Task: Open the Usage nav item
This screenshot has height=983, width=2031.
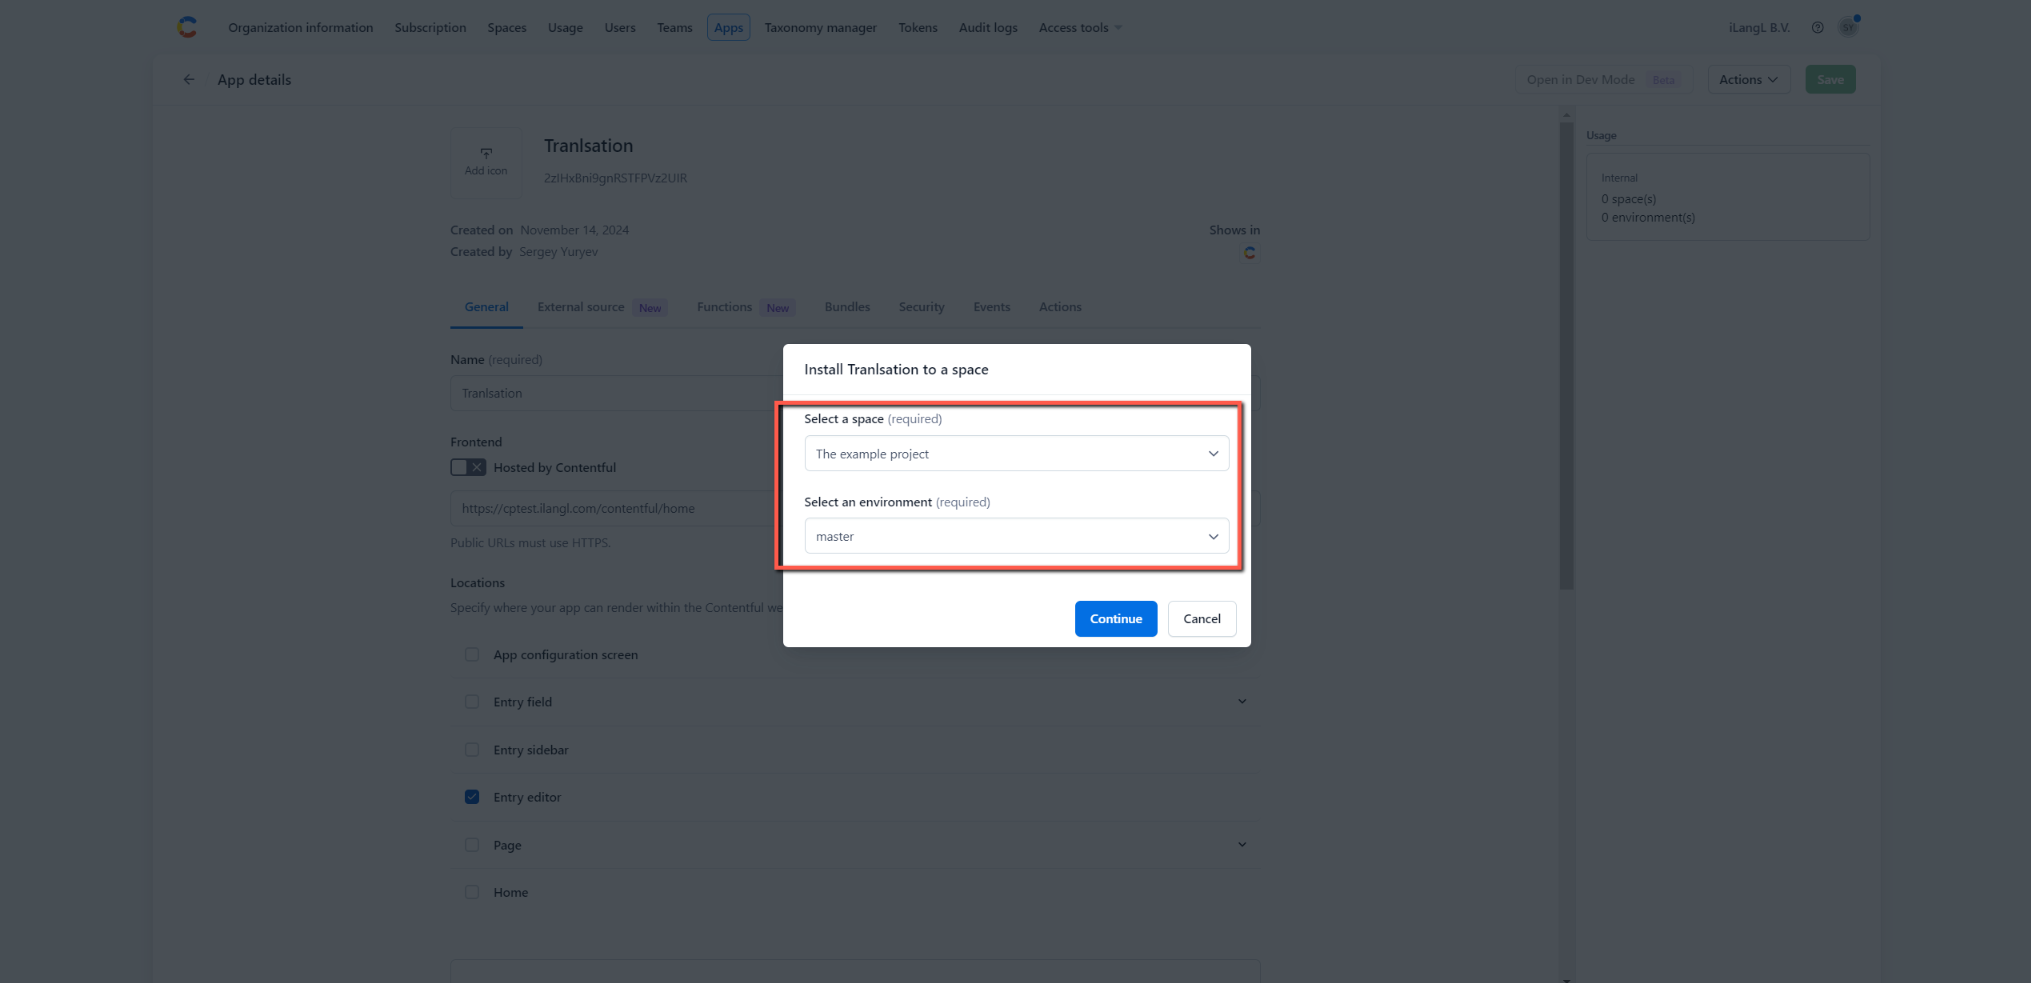Action: pos(565,28)
